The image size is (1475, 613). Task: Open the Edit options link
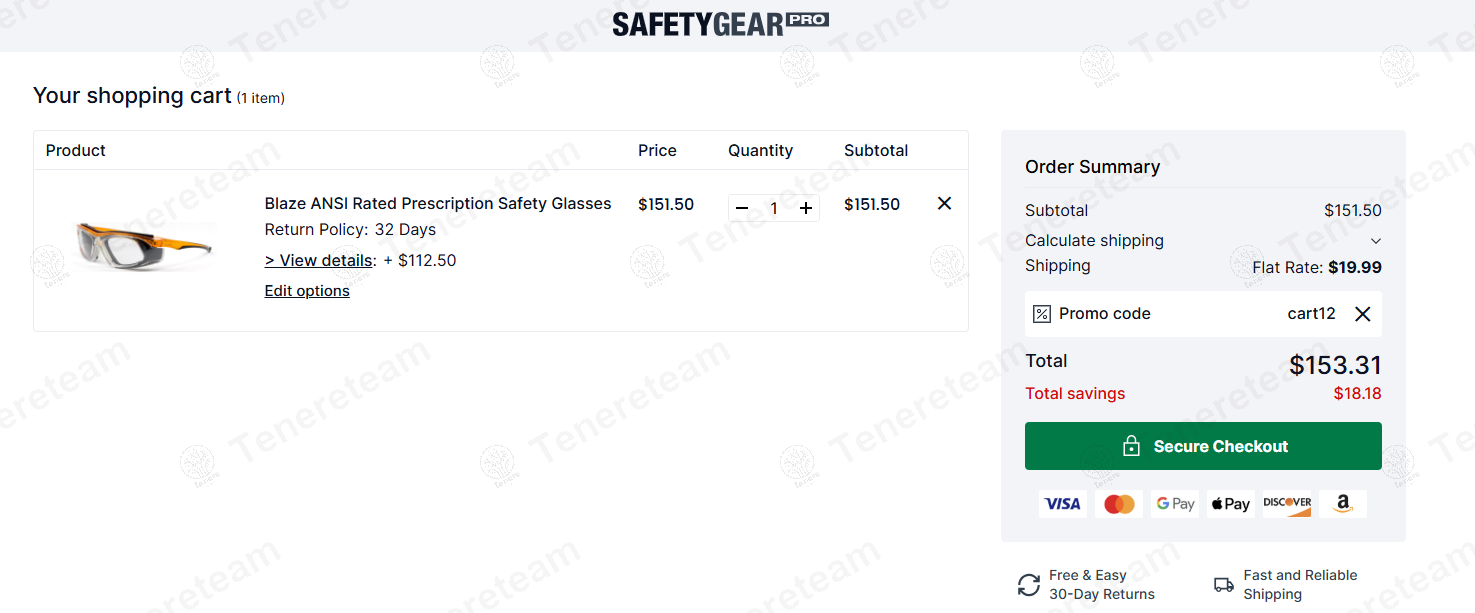pos(307,291)
